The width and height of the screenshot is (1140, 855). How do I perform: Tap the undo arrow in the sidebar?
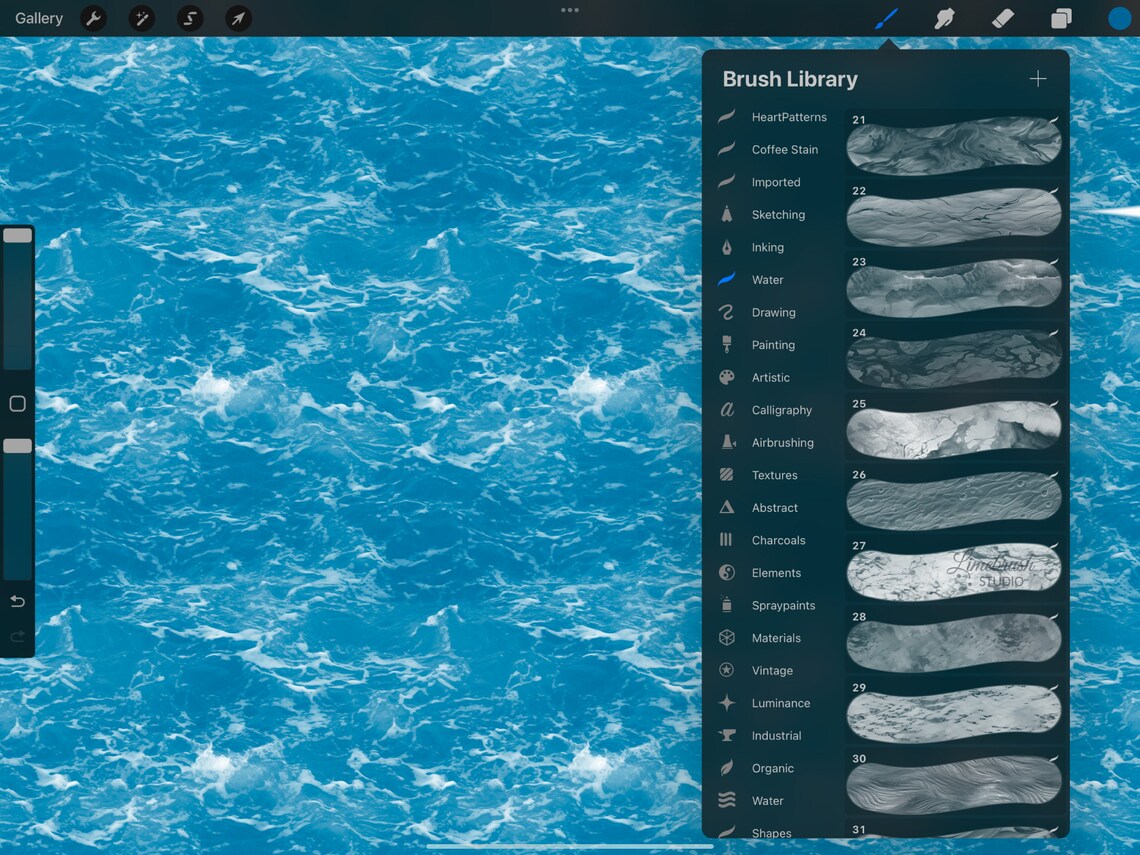17,601
